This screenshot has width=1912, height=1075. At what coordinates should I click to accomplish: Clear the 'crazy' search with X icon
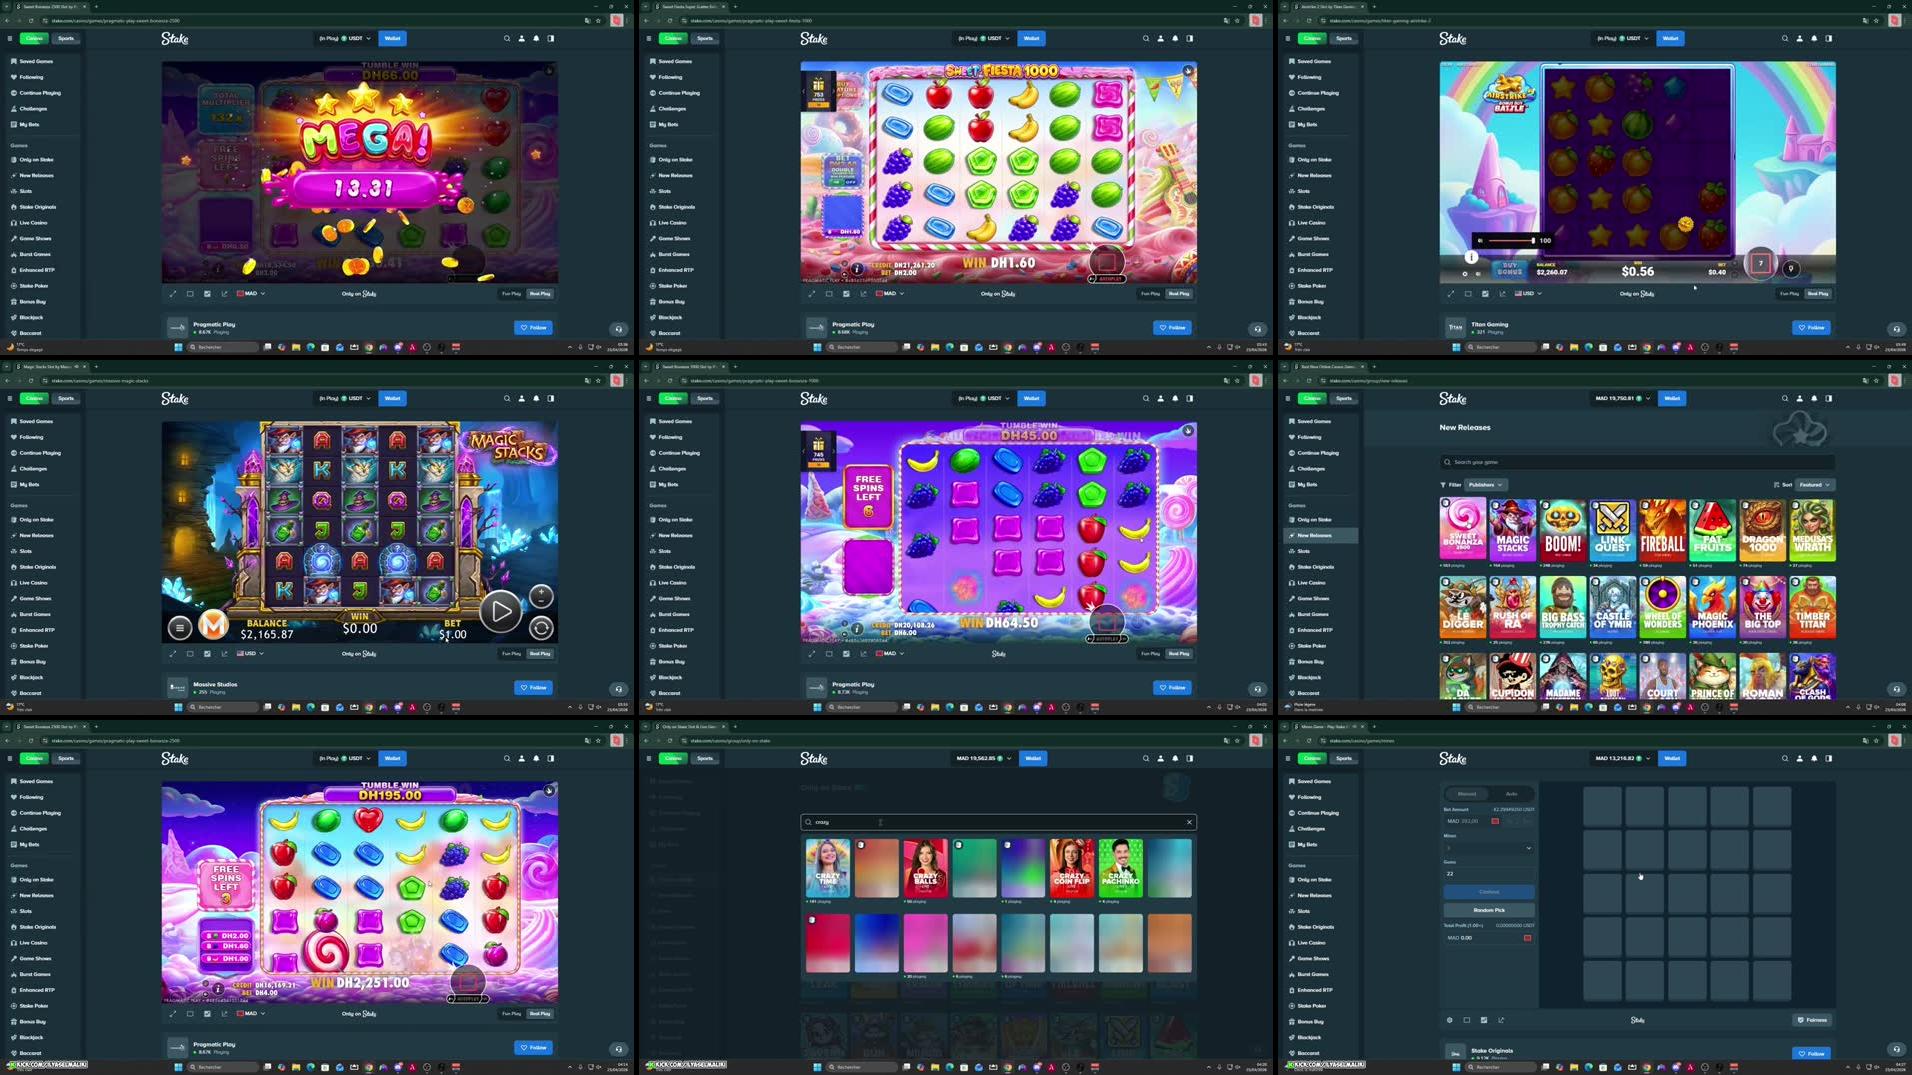click(x=1189, y=822)
